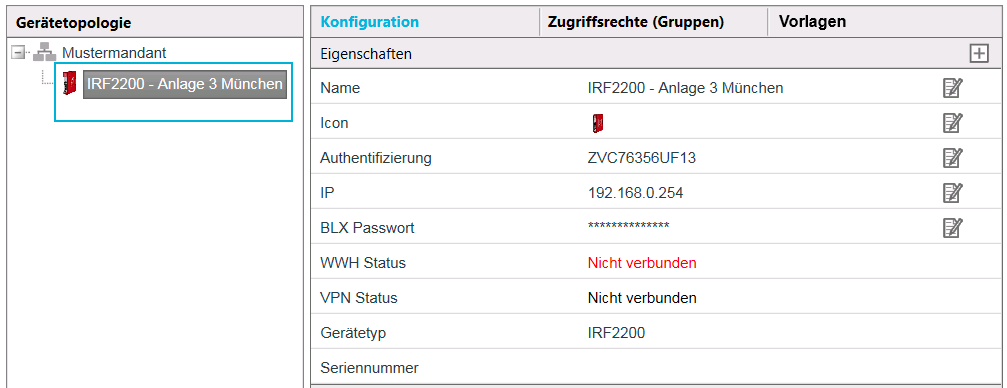
Task: Click the red IRF2200 device icon in tree
Action: point(69,84)
